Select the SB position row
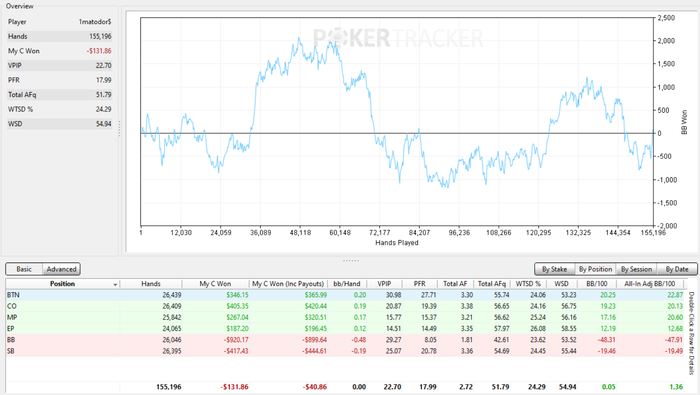 tap(345, 351)
